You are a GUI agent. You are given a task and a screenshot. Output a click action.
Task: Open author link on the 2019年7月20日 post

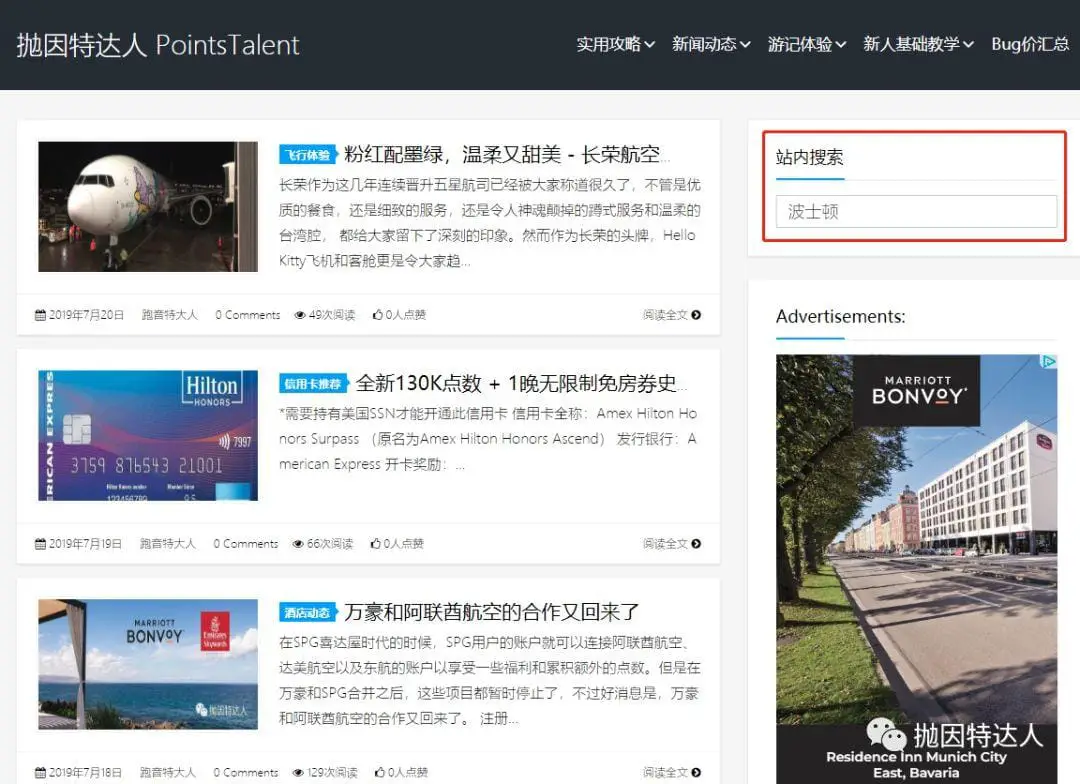[x=169, y=315]
